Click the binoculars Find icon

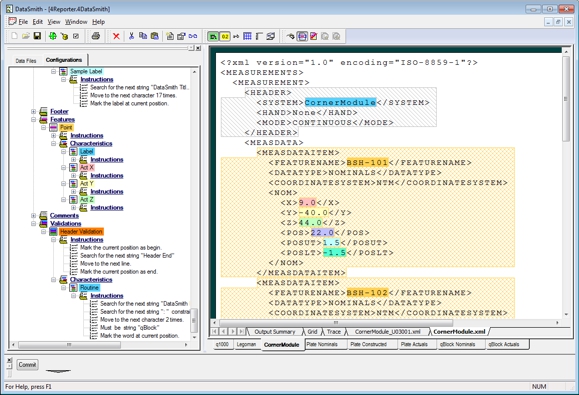(x=193, y=36)
